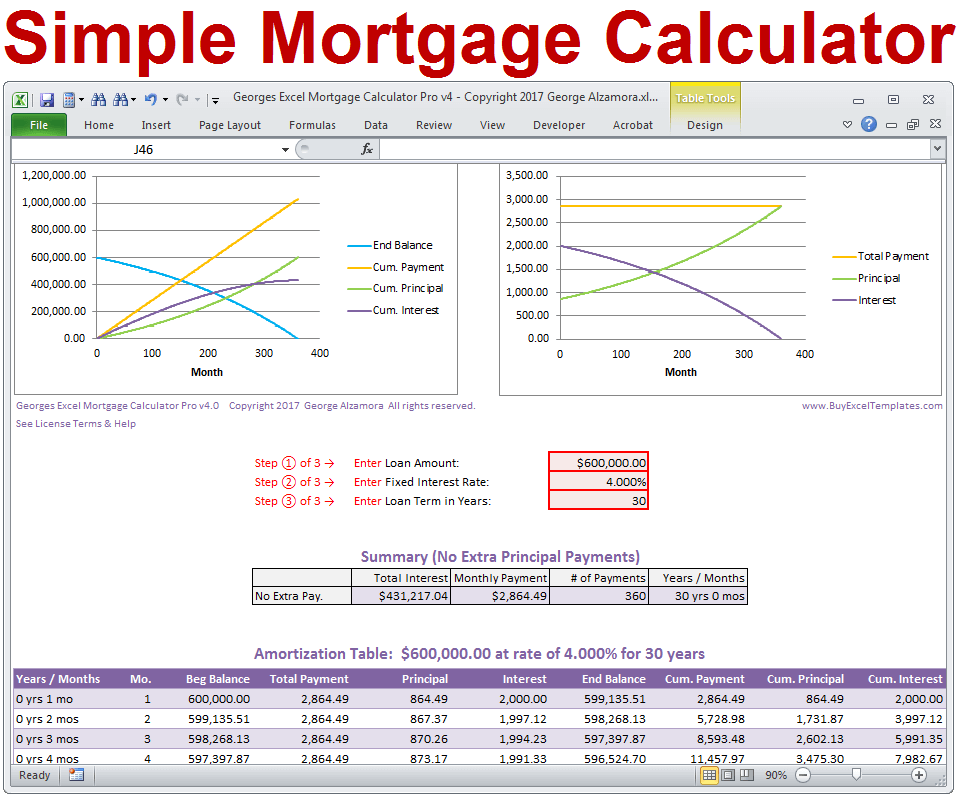Toggle Normal view in the status bar
The height and width of the screenshot is (799, 959).
[710, 774]
